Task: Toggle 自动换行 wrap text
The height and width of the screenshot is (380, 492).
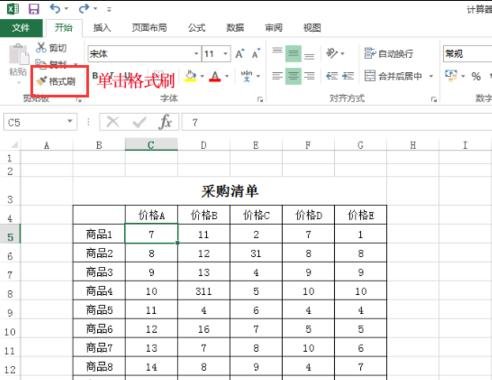Action: pyautogui.click(x=389, y=53)
